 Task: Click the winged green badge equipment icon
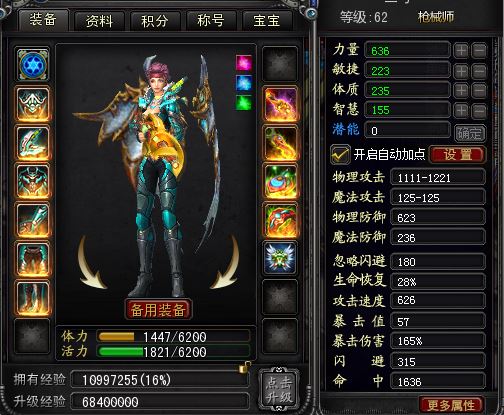pos(280,258)
